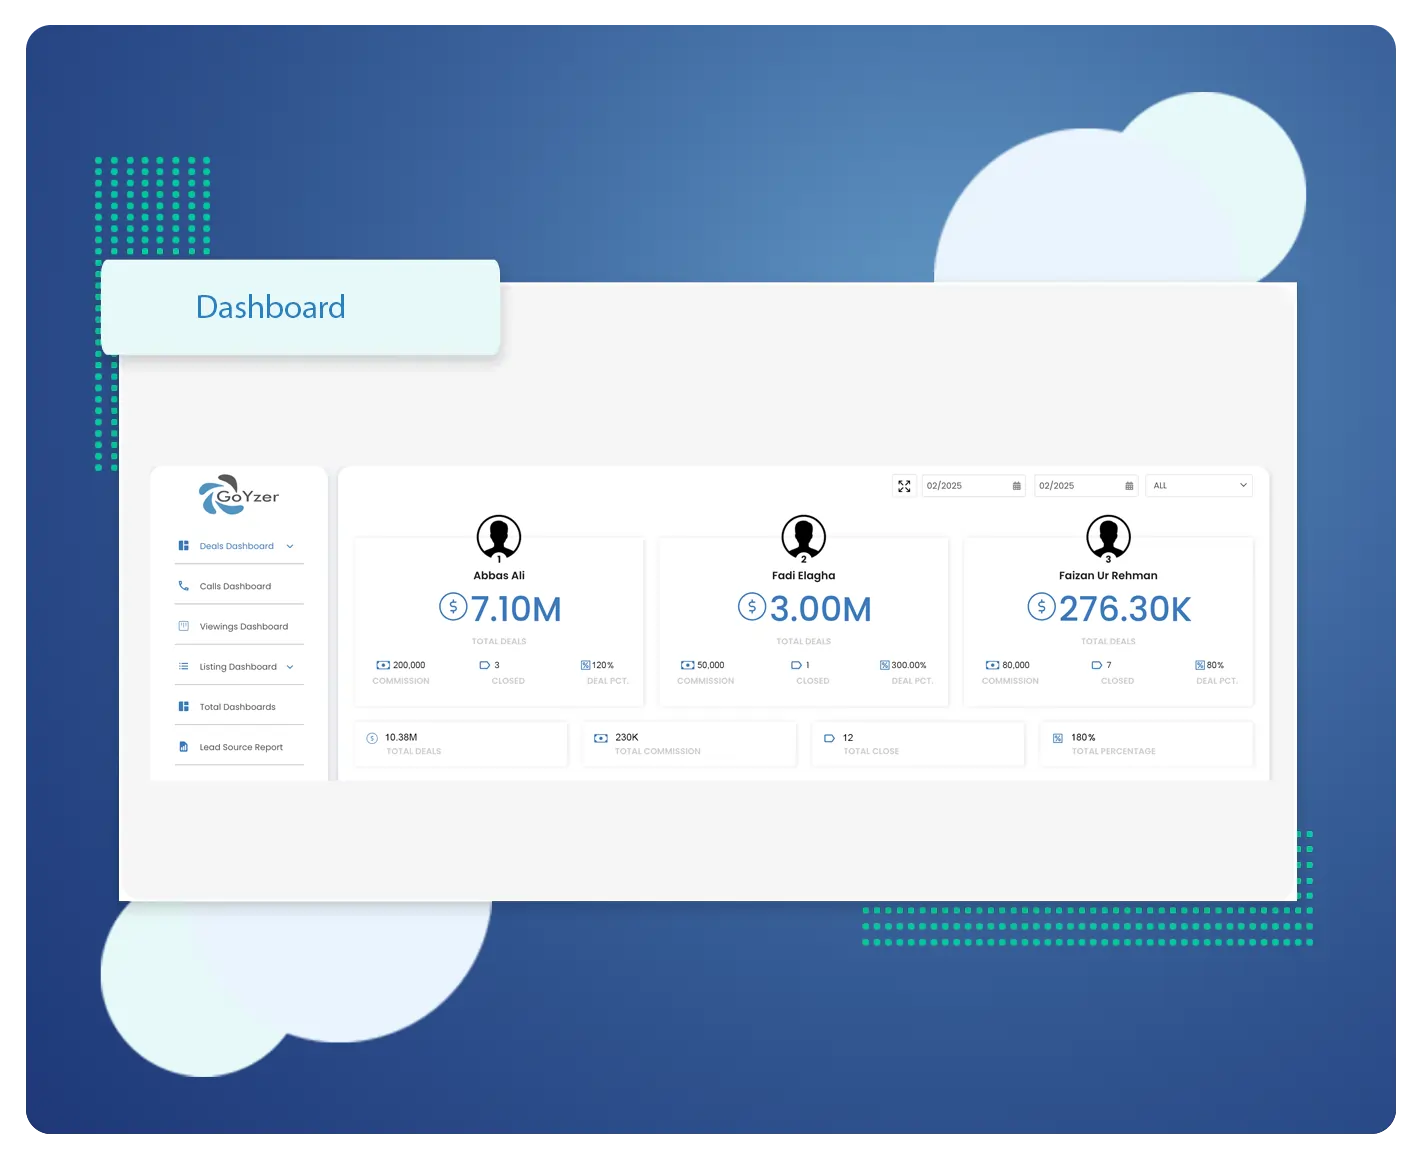Click the 7.10M total deals dollar icon
Viewport: 1424px width, 1168px height.
point(453,606)
